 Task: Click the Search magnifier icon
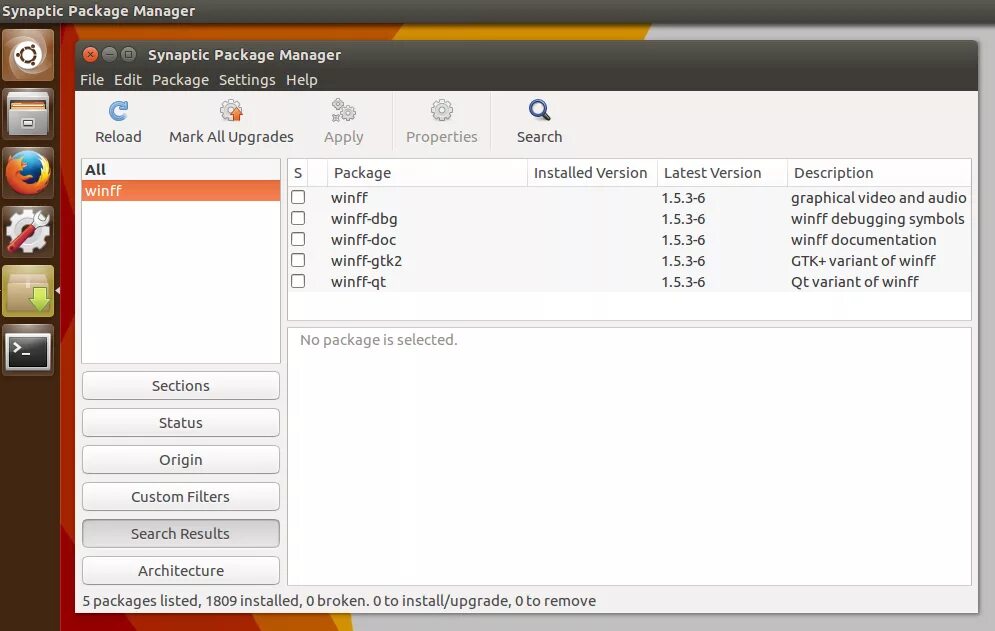(539, 110)
